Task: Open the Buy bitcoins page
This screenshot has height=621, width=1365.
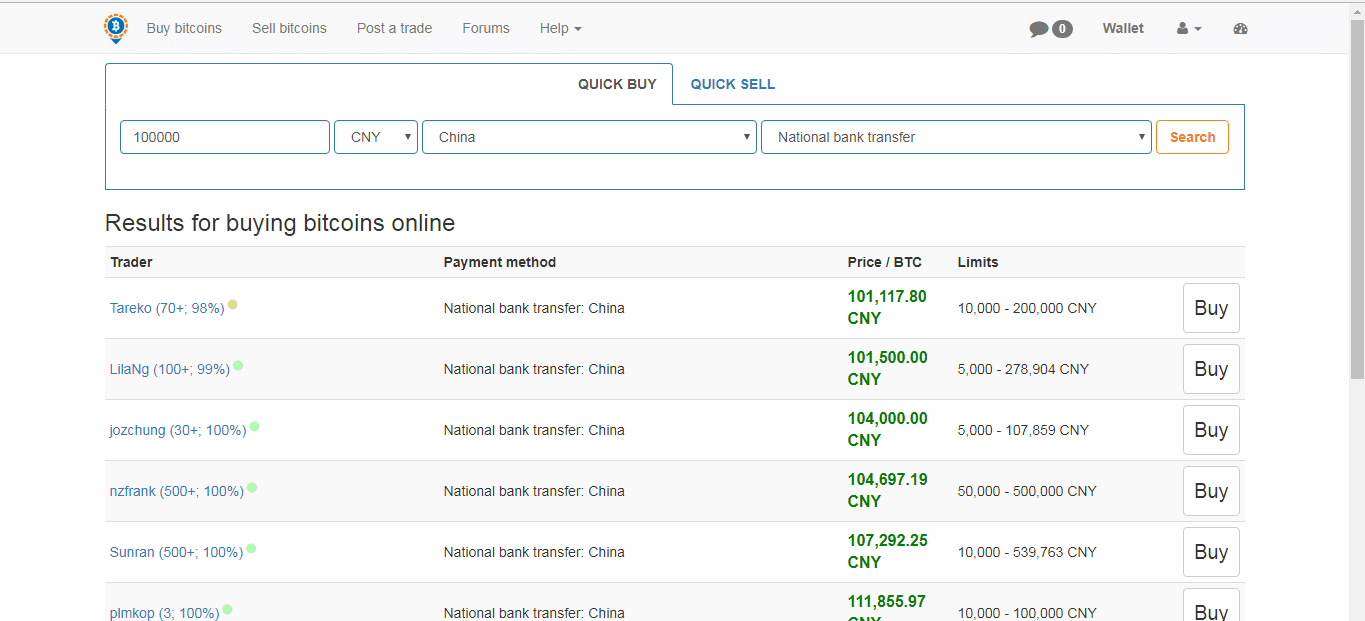Action: 184,28
